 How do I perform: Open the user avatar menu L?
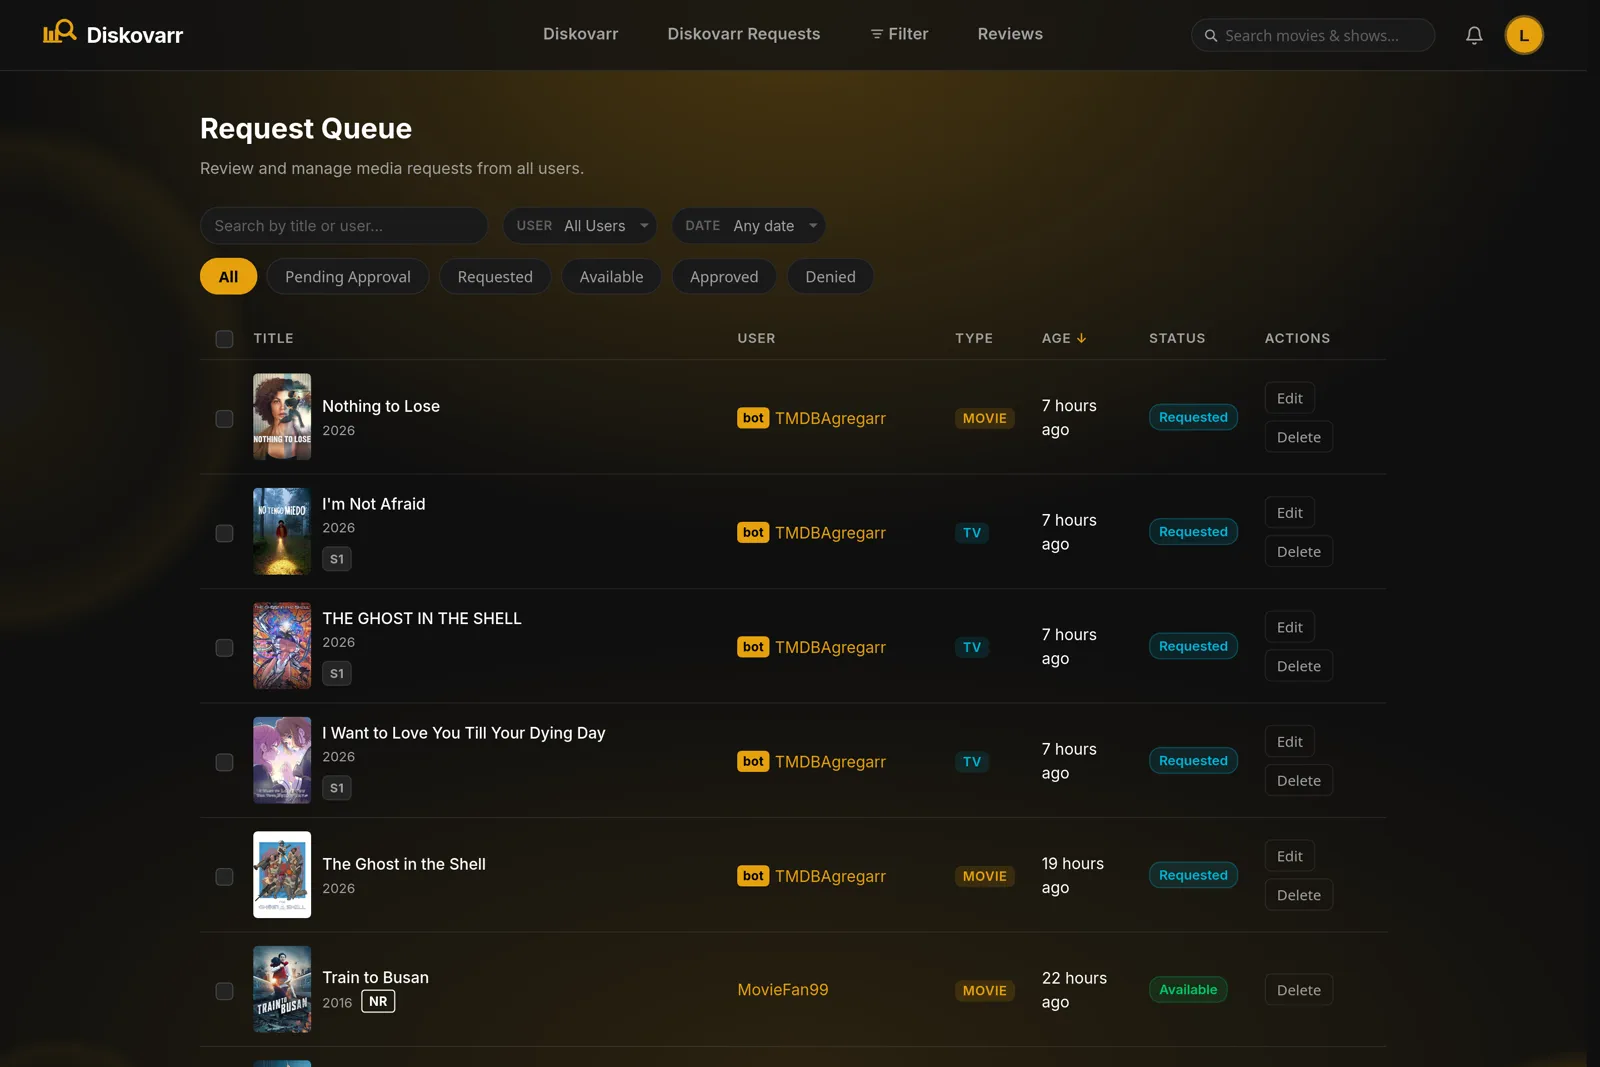(x=1524, y=35)
